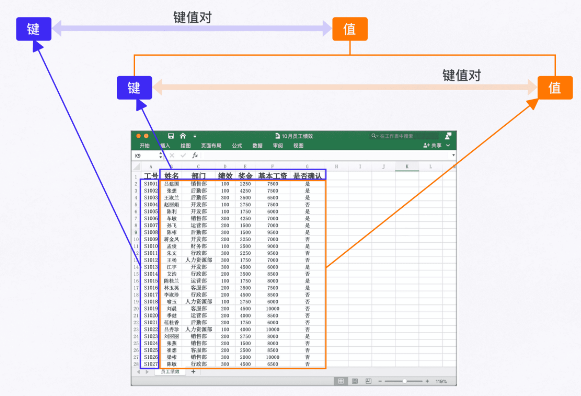Select column I header
The width and height of the screenshot is (581, 396).
360,167
